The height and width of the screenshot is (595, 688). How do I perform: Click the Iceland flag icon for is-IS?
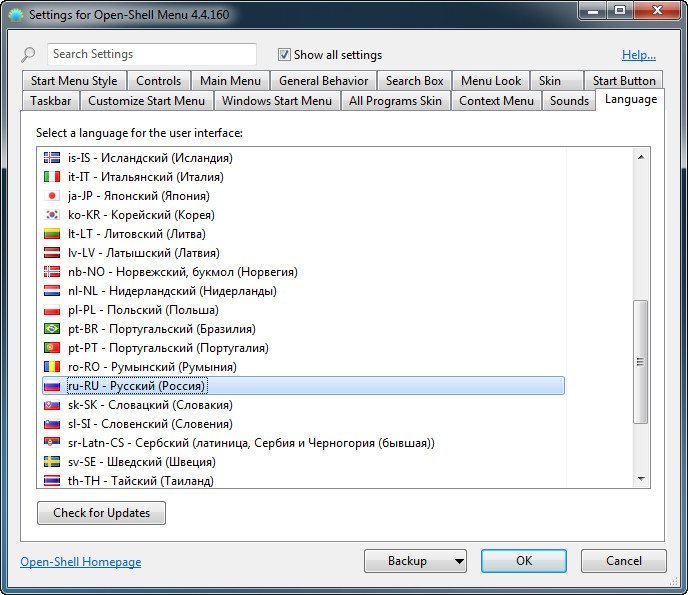tap(52, 158)
